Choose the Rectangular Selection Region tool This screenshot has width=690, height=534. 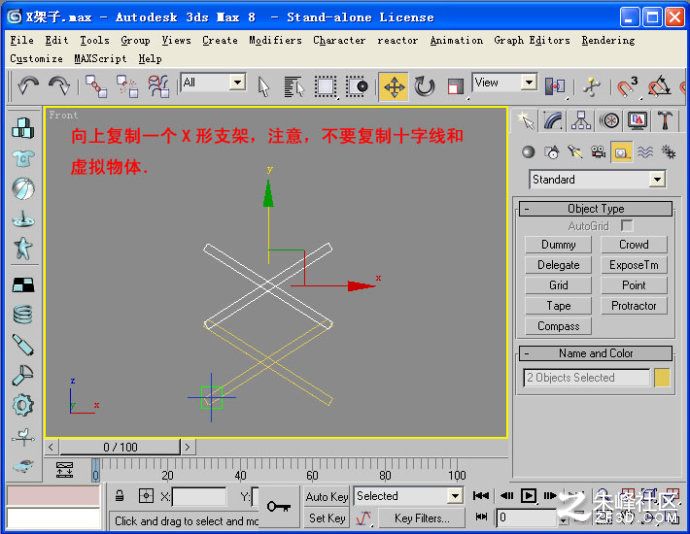click(326, 86)
